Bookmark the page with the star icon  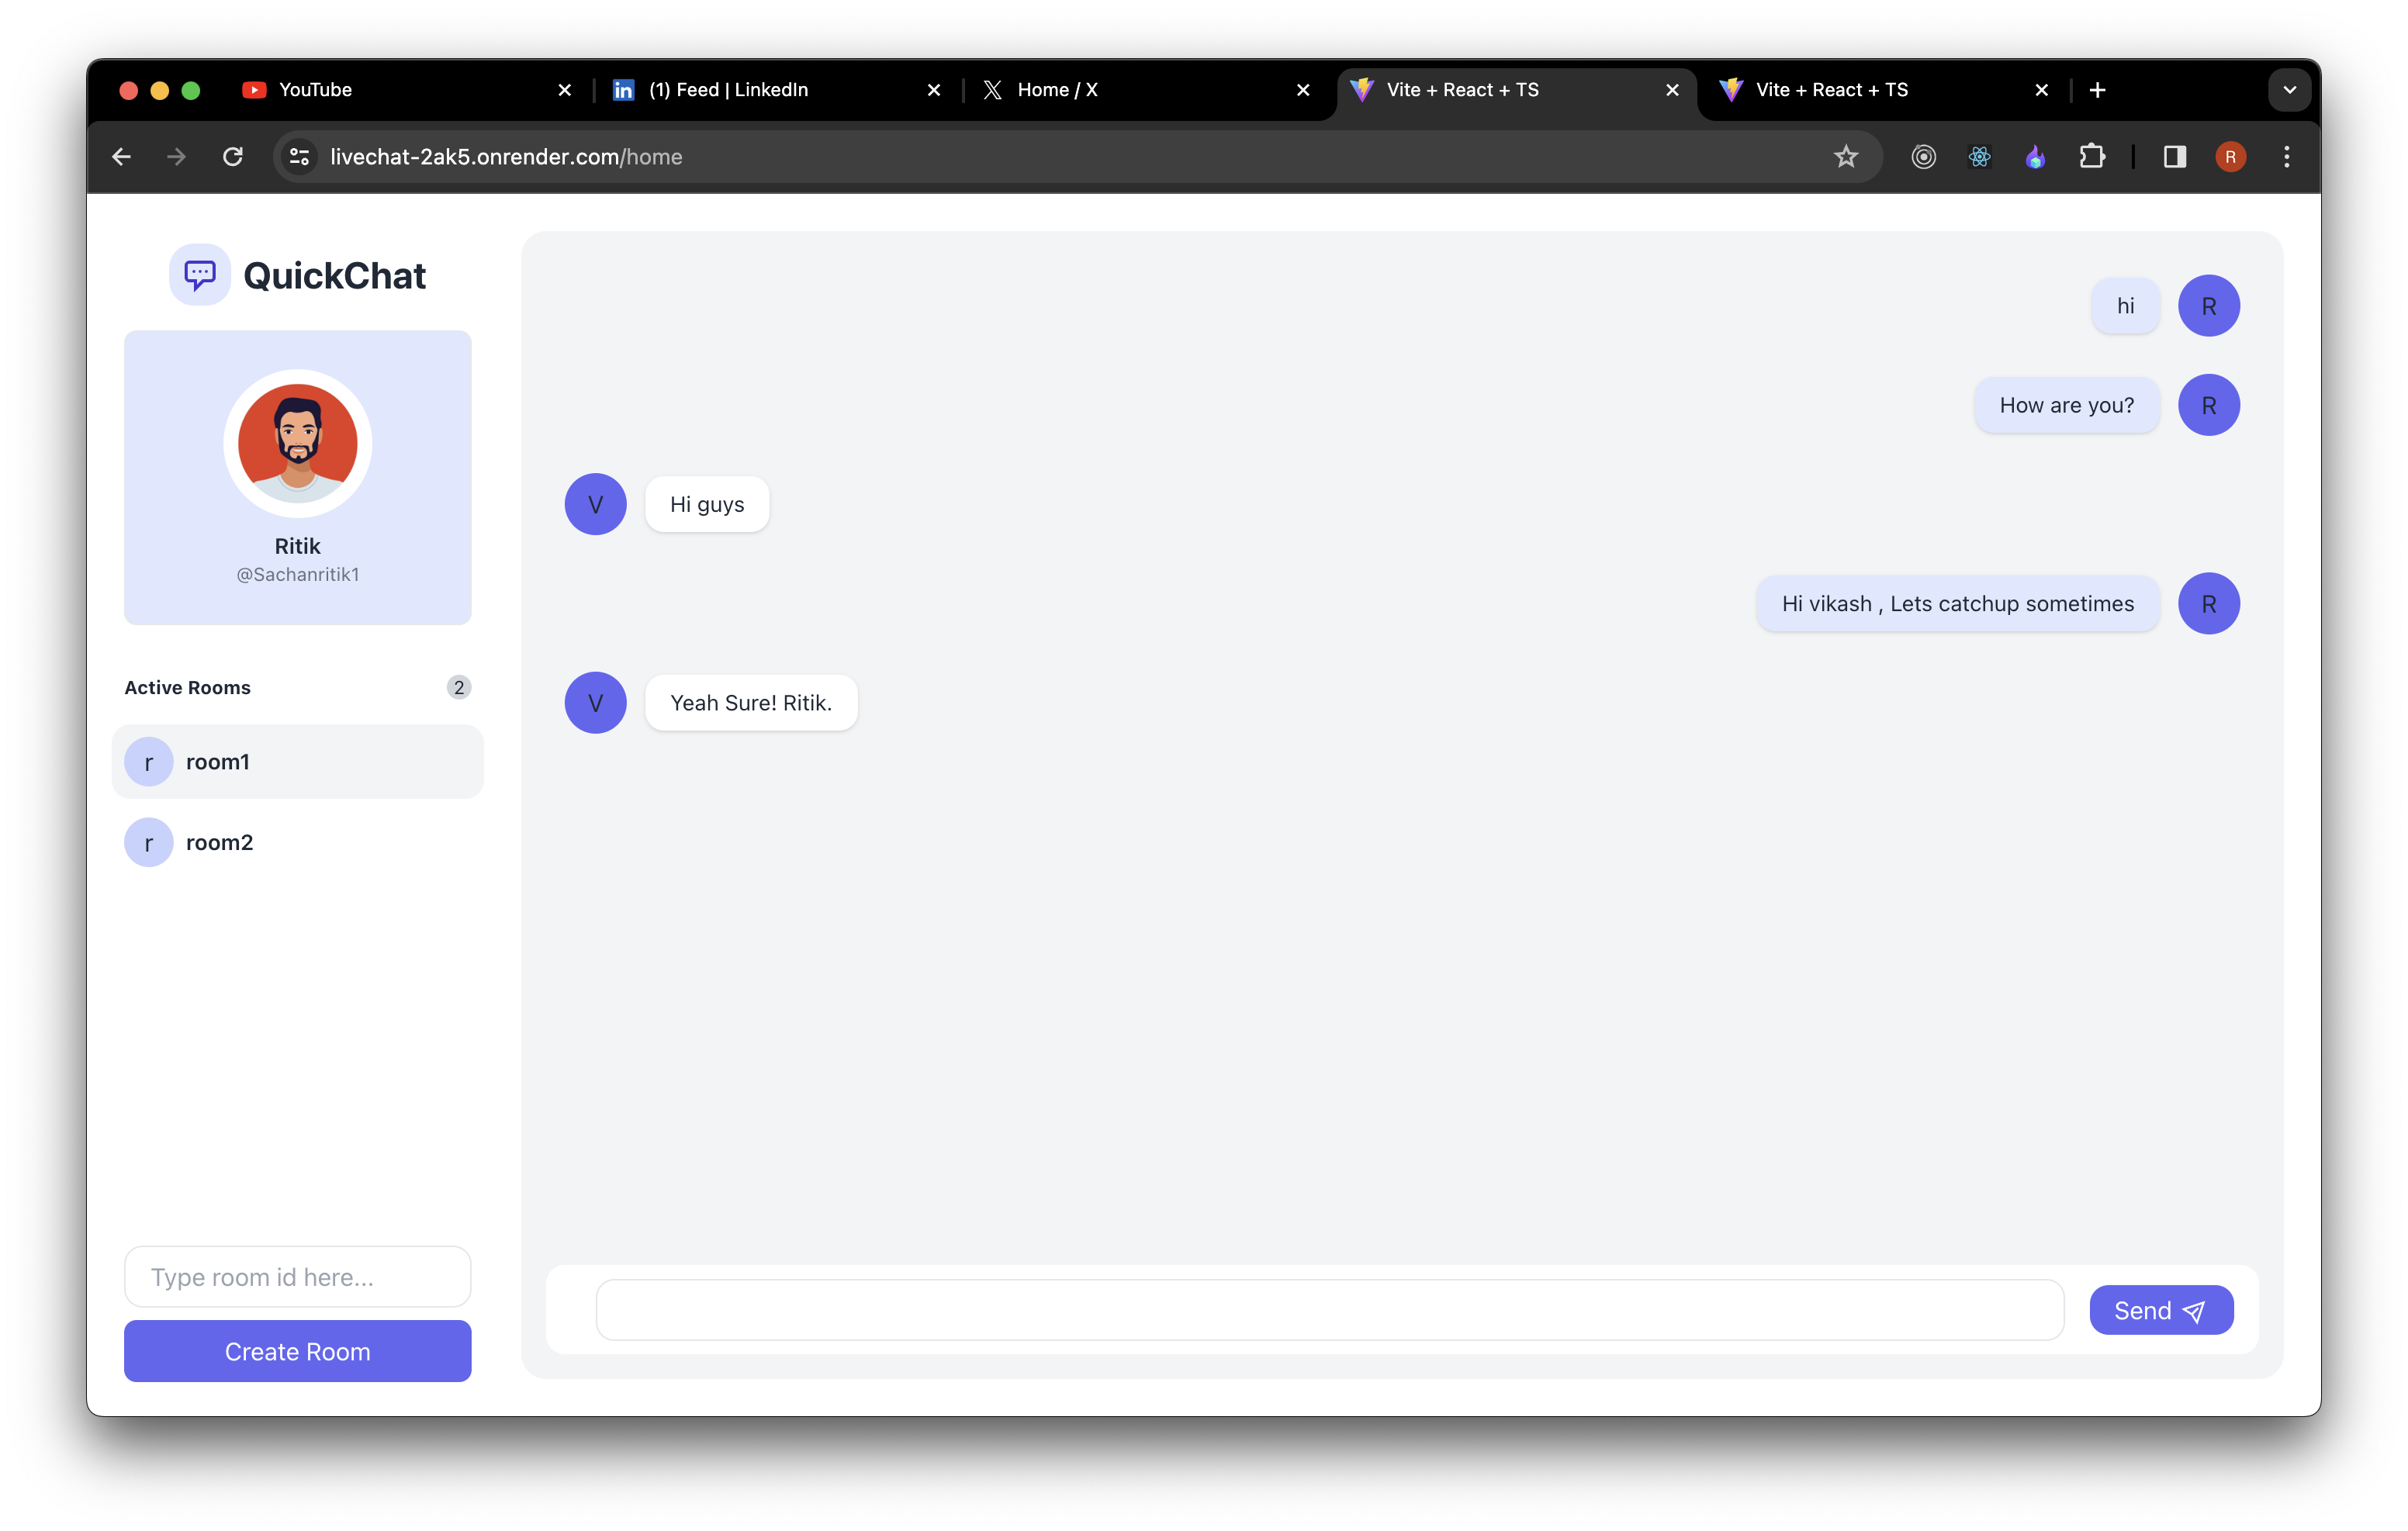pyautogui.click(x=1845, y=156)
